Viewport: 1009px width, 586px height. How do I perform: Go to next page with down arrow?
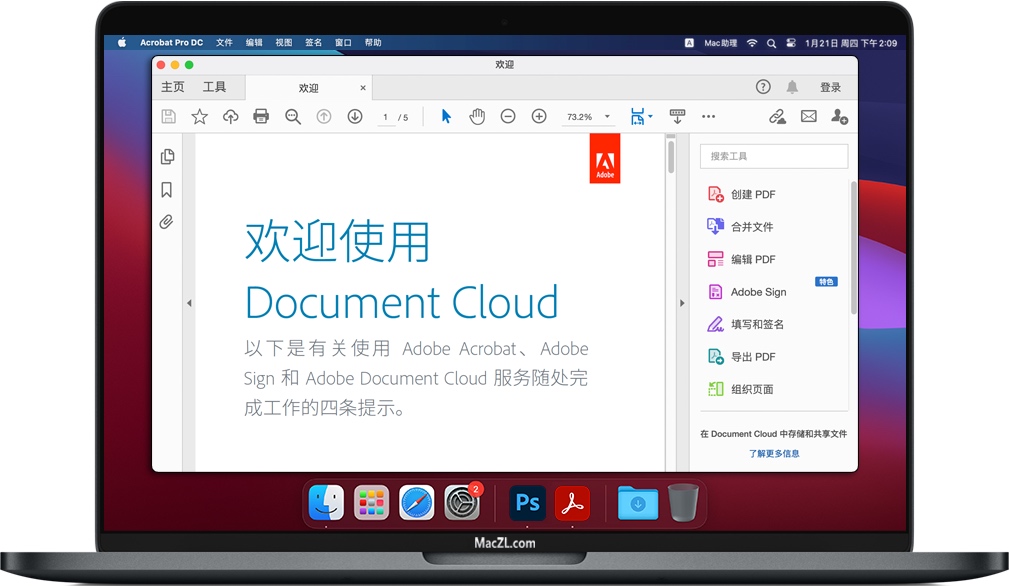click(354, 117)
